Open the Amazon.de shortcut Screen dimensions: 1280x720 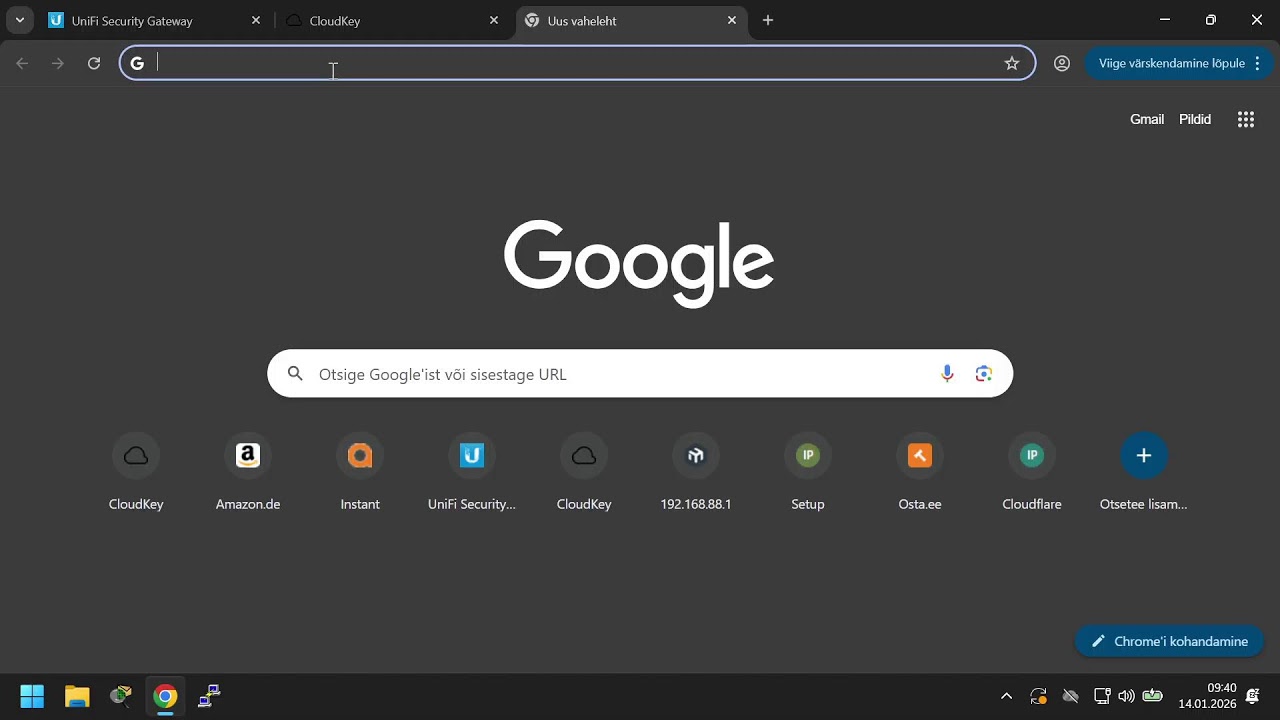248,472
